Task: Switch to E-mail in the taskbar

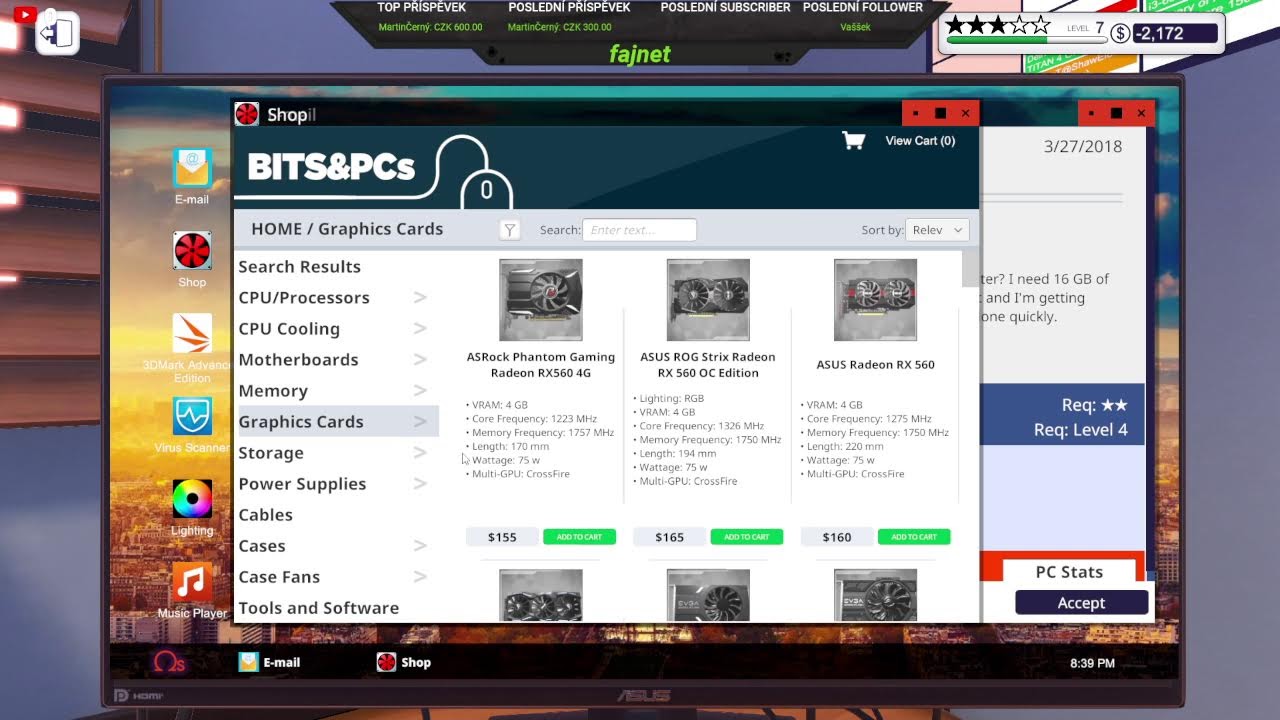Action: point(269,662)
